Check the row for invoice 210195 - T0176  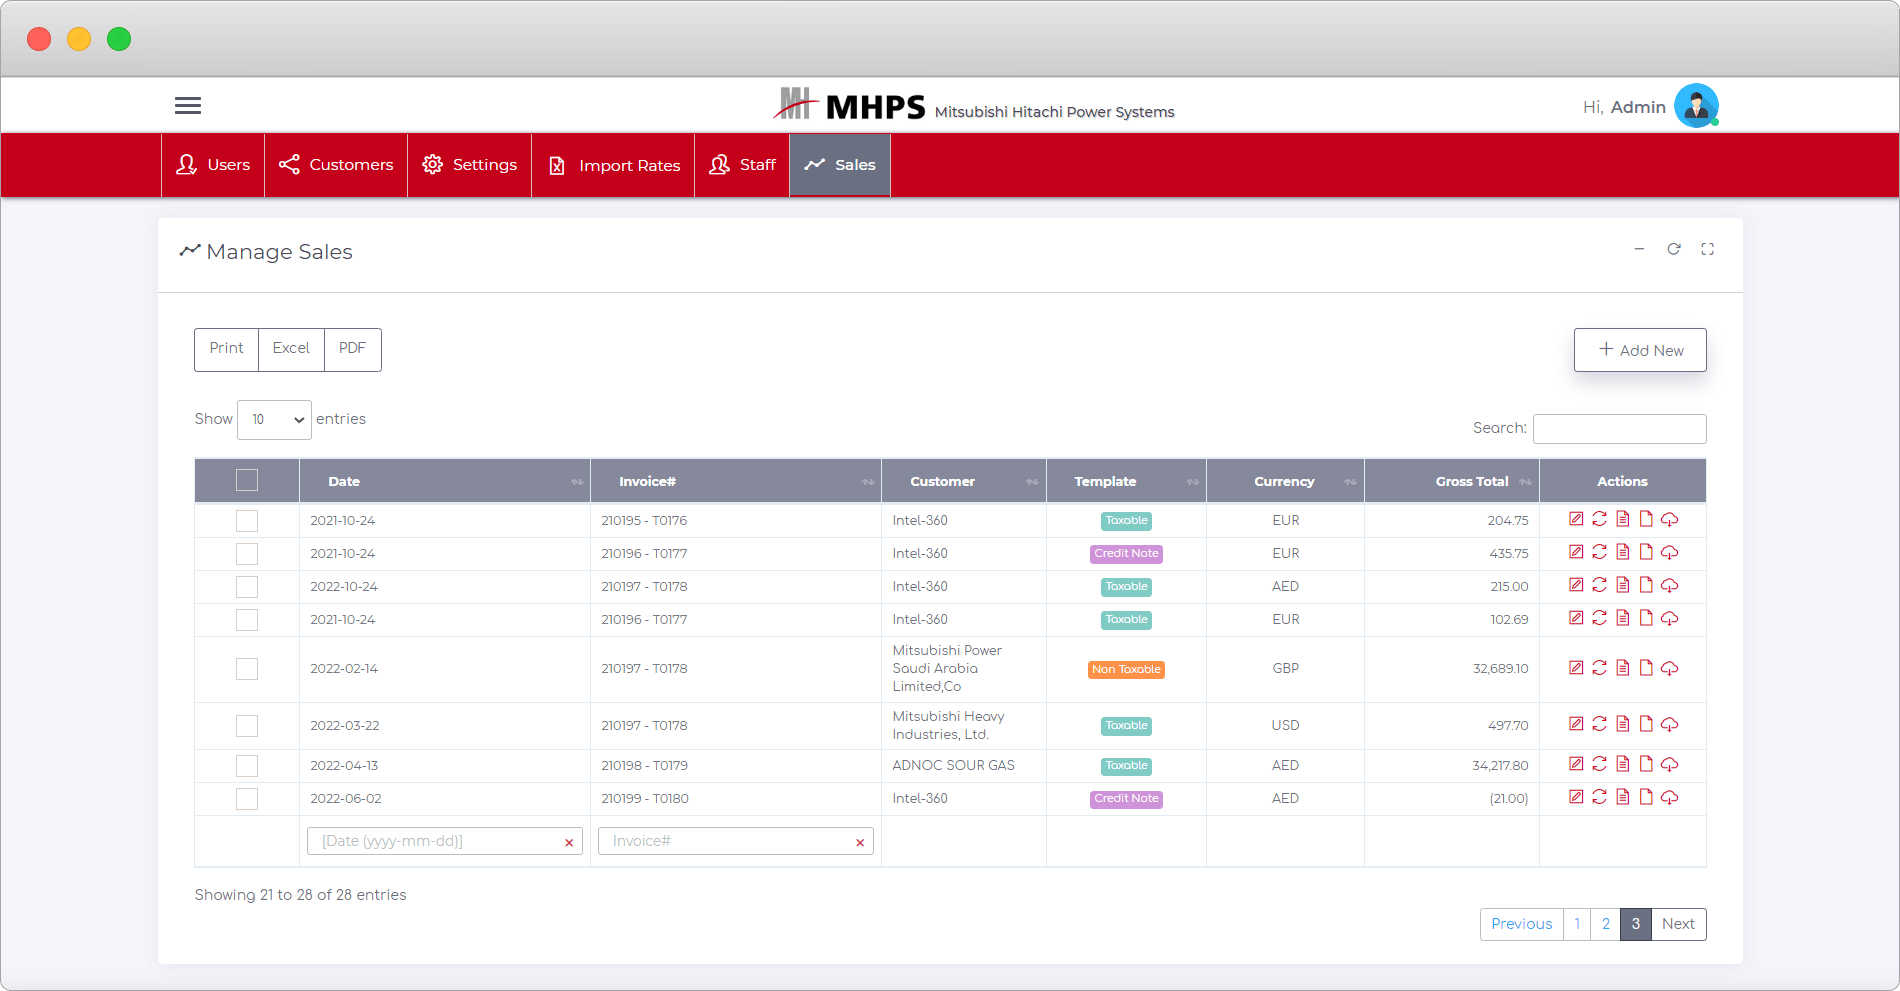[247, 521]
